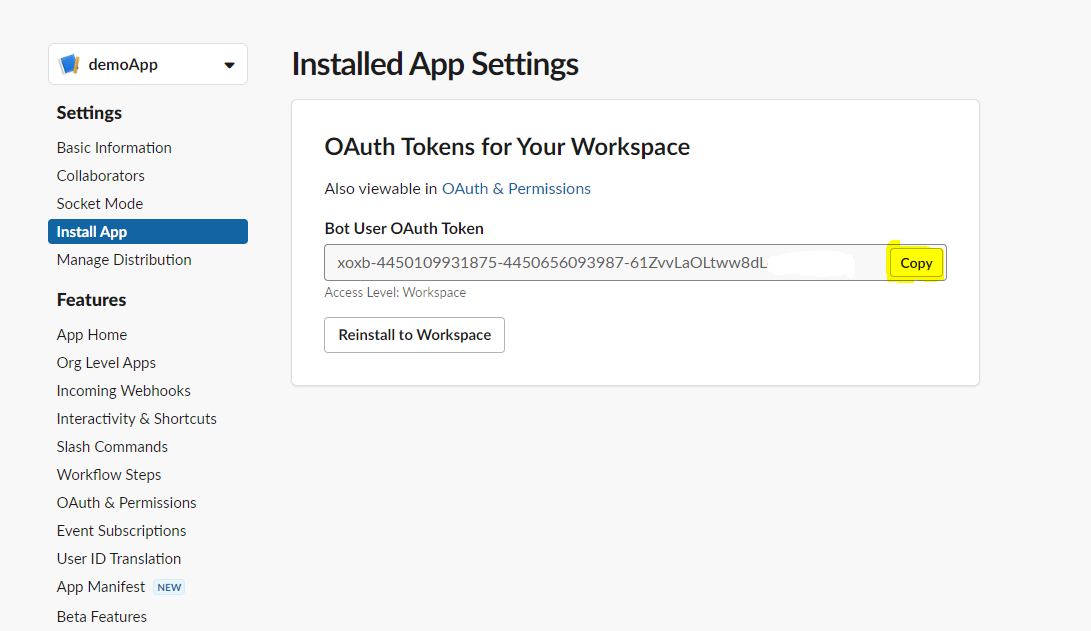1091x631 pixels.
Task: Open App Manifest page
Action: click(x=101, y=586)
